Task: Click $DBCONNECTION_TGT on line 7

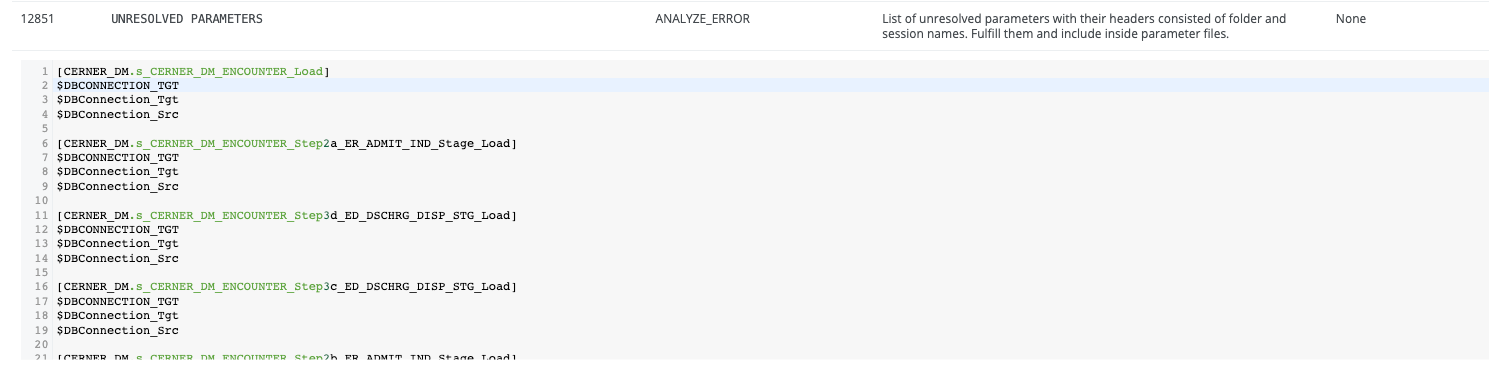Action: point(118,157)
